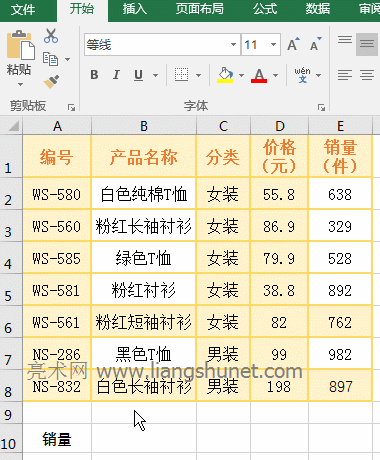Select header cell 销量（件）

pyautogui.click(x=340, y=156)
